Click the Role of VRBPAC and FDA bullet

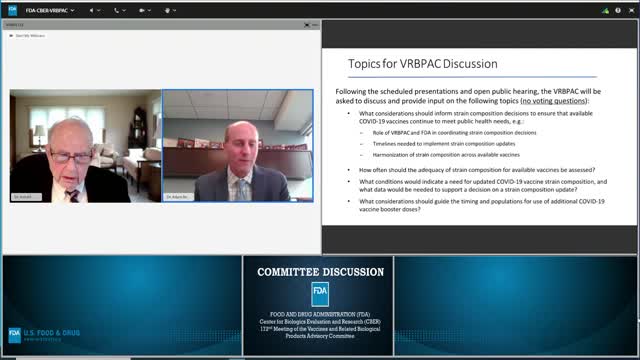[x=454, y=133]
